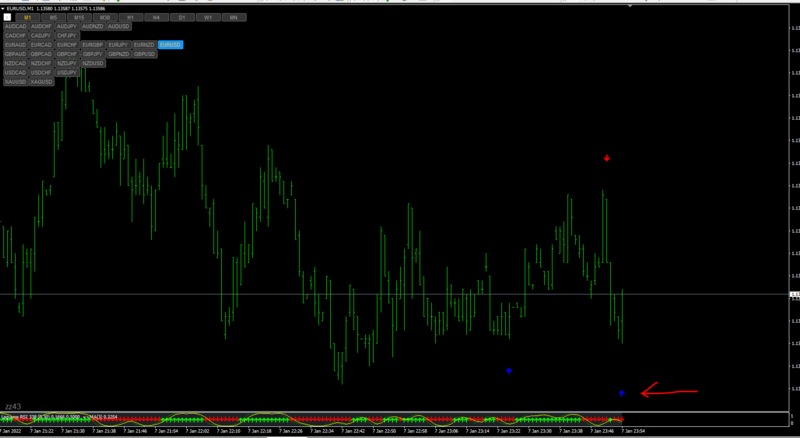Screen dimensions: 800x438
Task: Go to USDCHF symbol
Action: point(41,72)
